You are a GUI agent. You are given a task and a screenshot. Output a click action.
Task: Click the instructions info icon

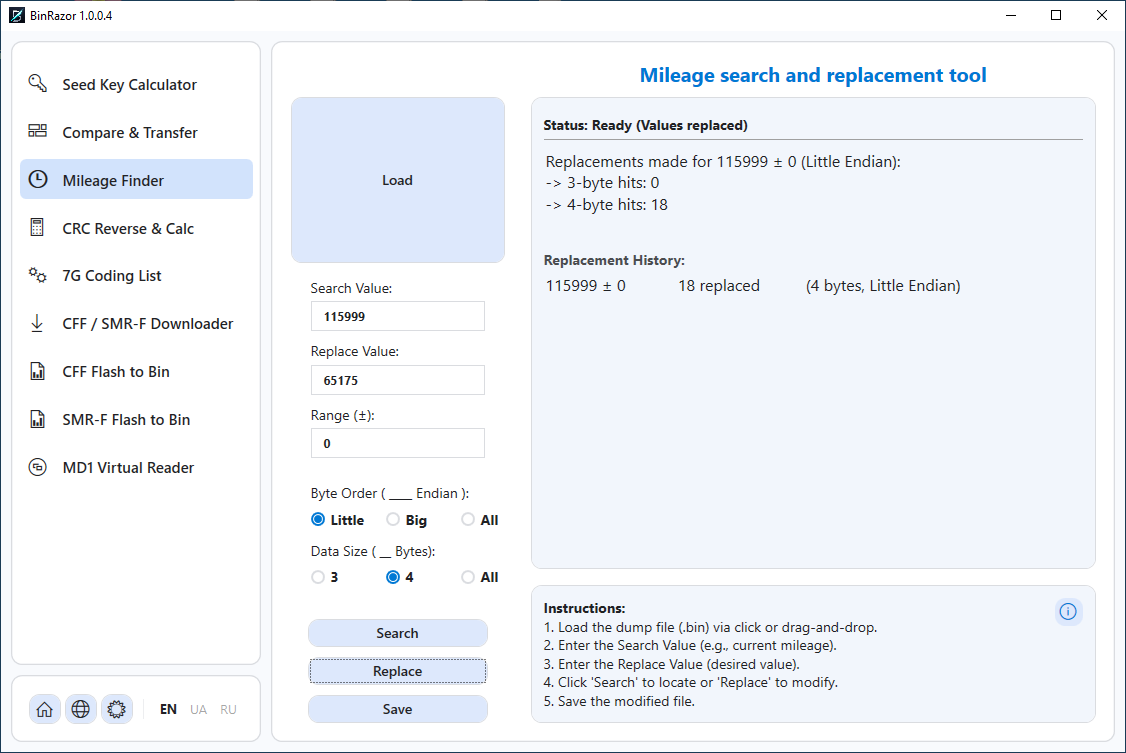1068,612
